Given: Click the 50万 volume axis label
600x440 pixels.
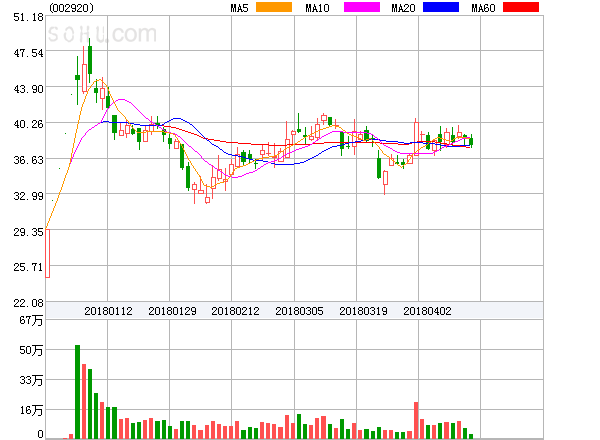Looking at the screenshot, I should tap(31, 350).
